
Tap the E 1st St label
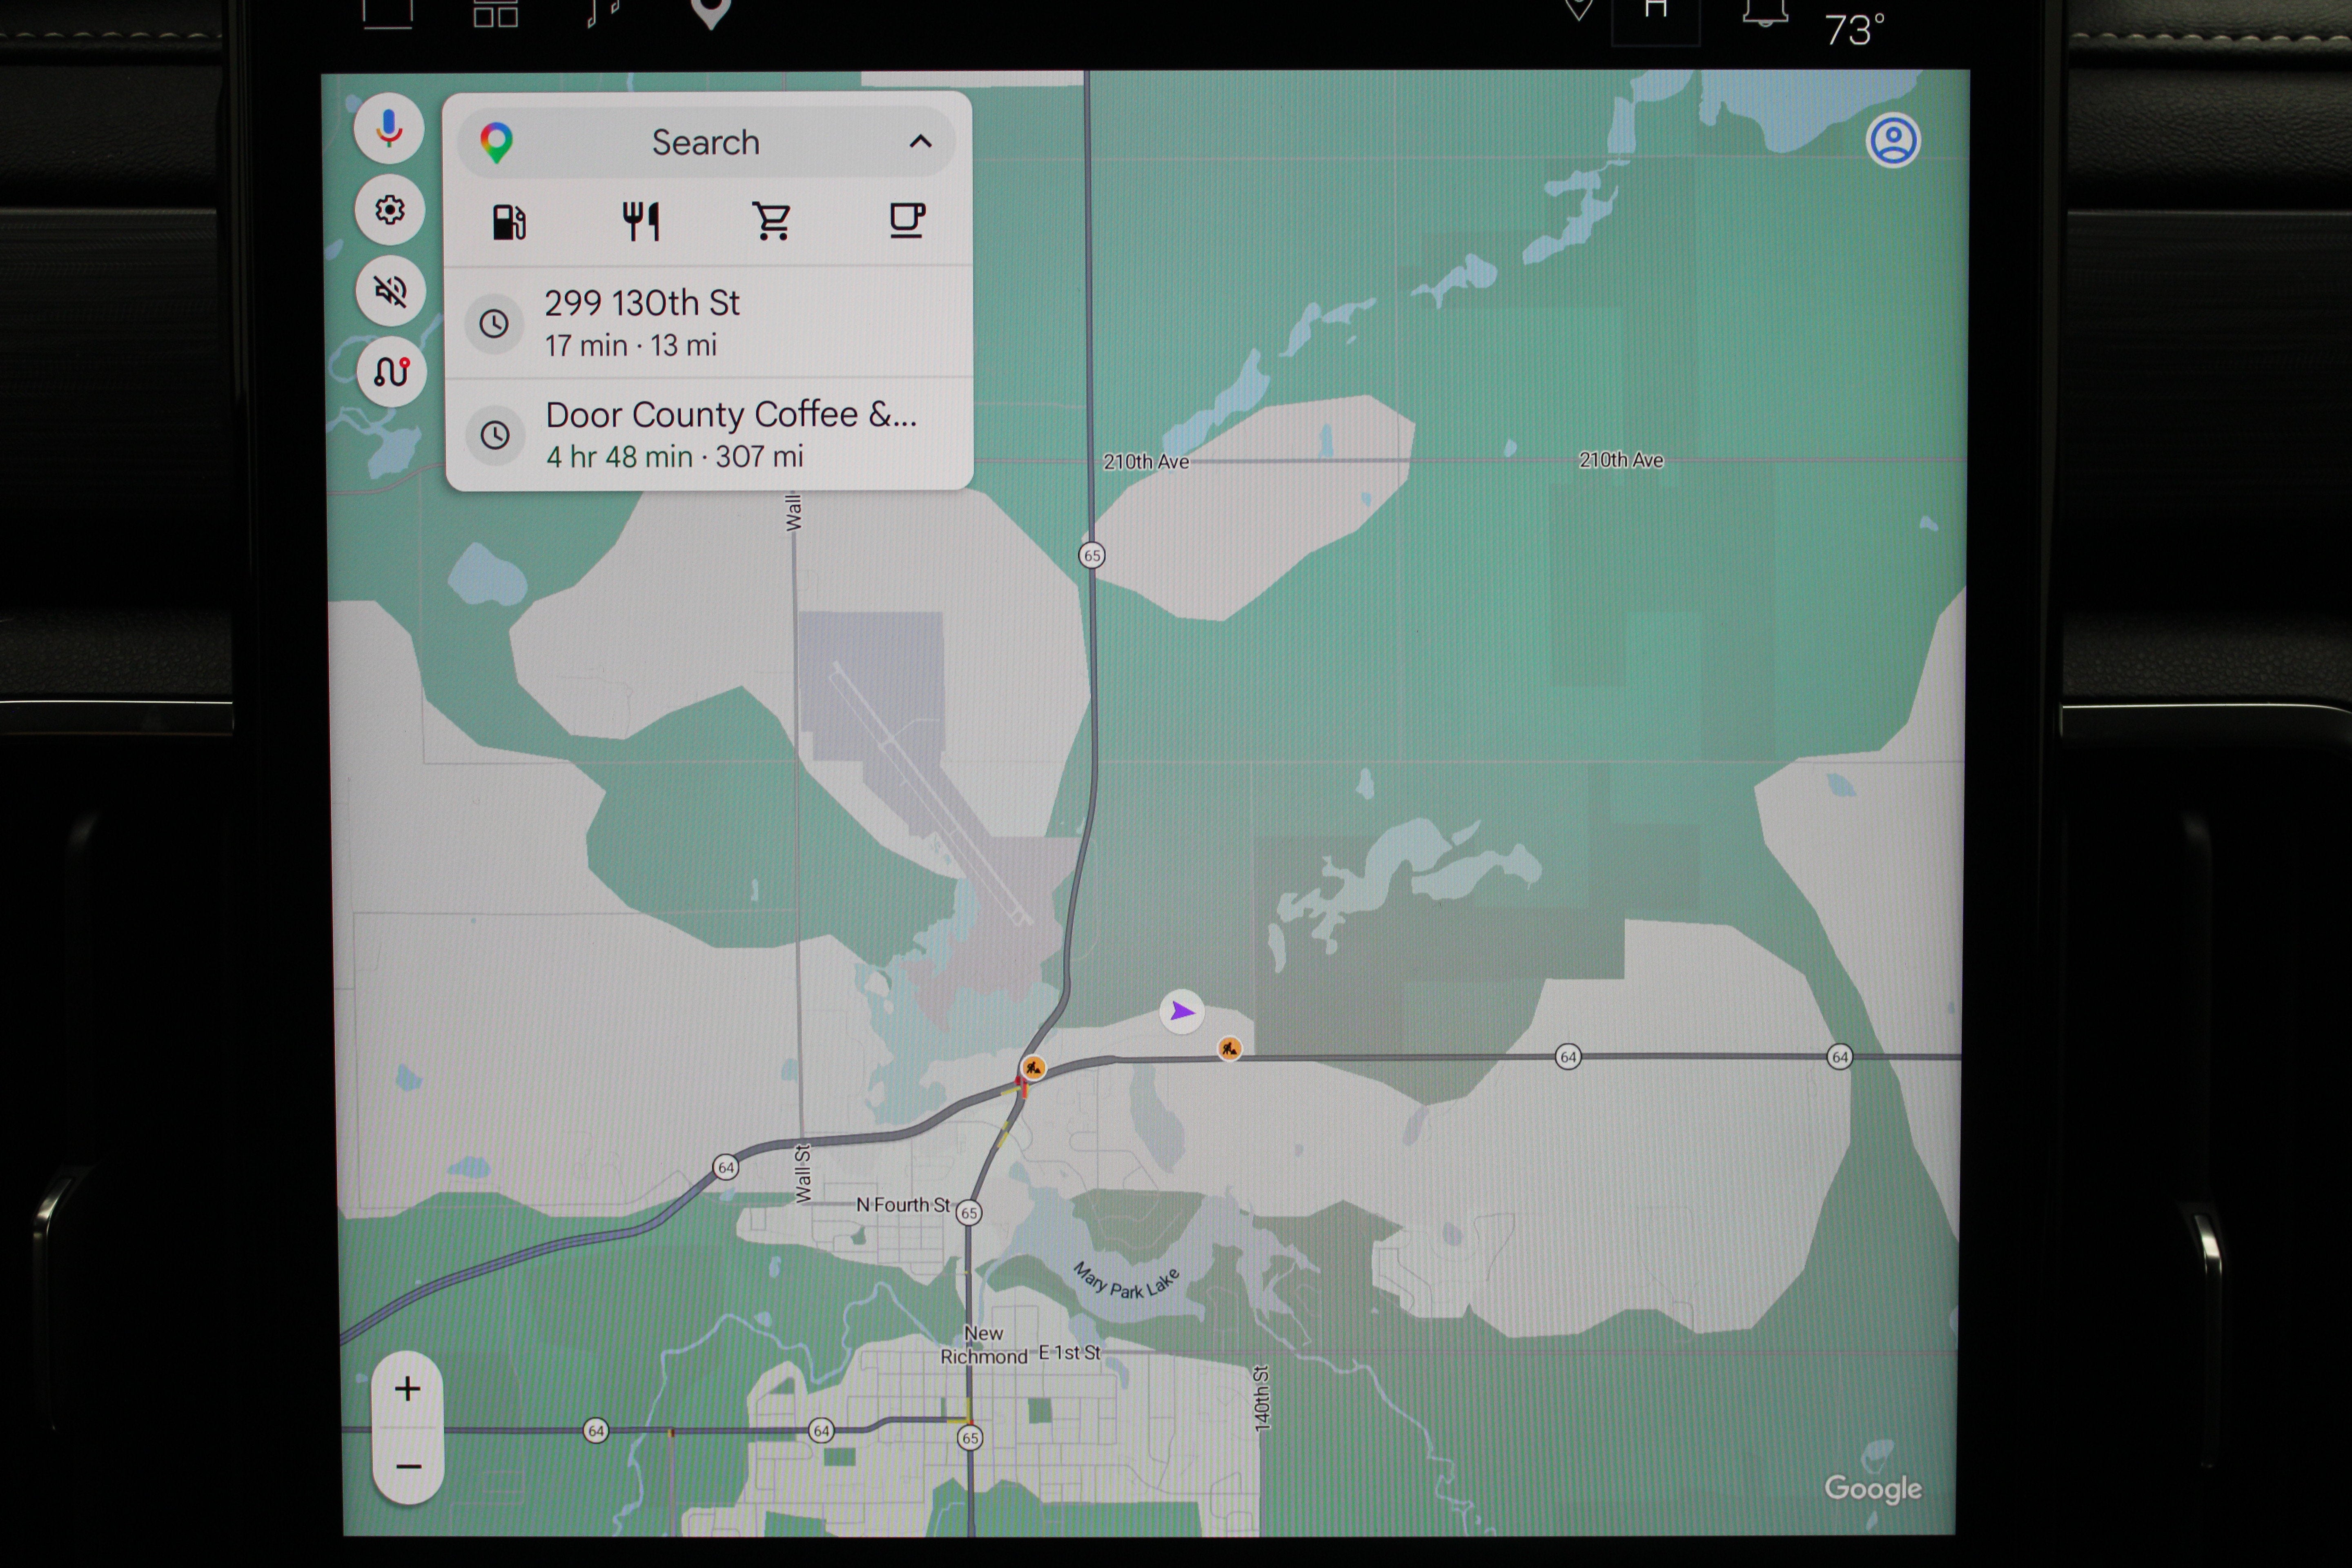1069,1353
